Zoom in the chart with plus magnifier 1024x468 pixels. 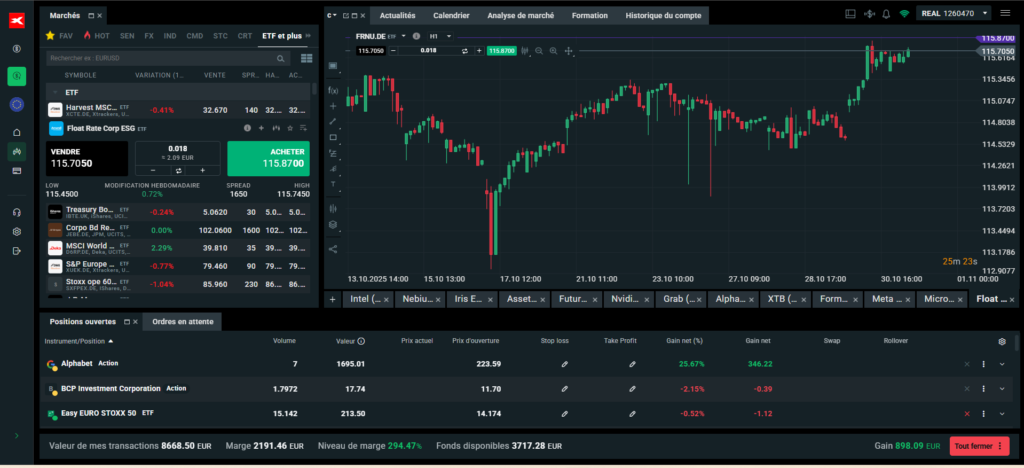coord(553,51)
